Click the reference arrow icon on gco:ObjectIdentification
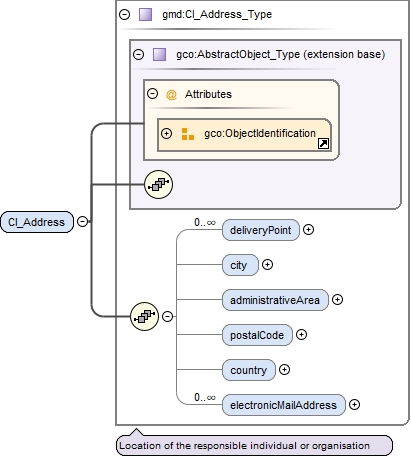The height and width of the screenshot is (459, 411). (x=323, y=144)
